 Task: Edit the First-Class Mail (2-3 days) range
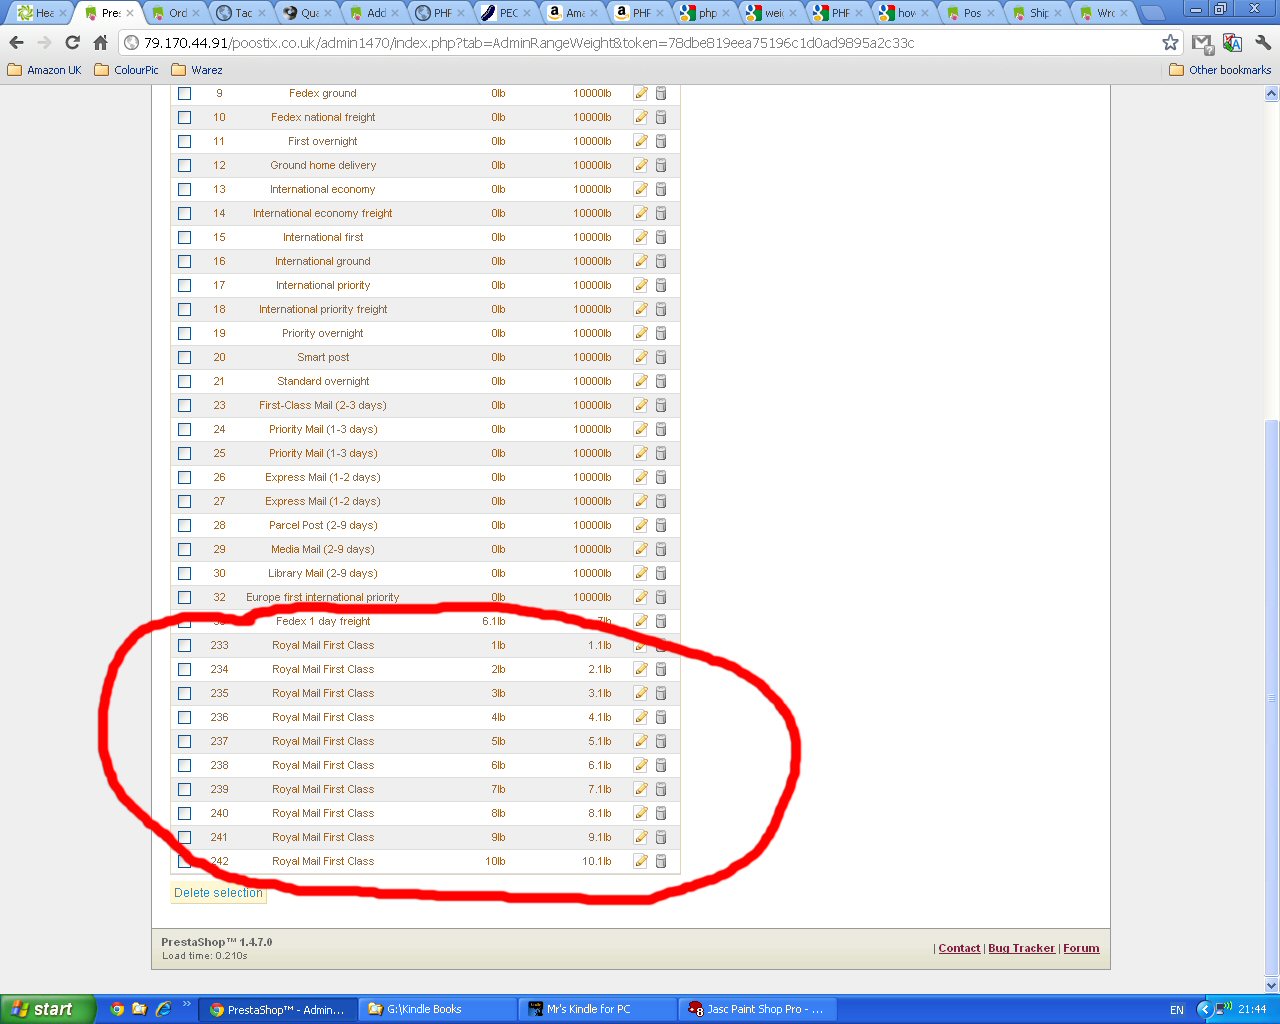coord(641,405)
